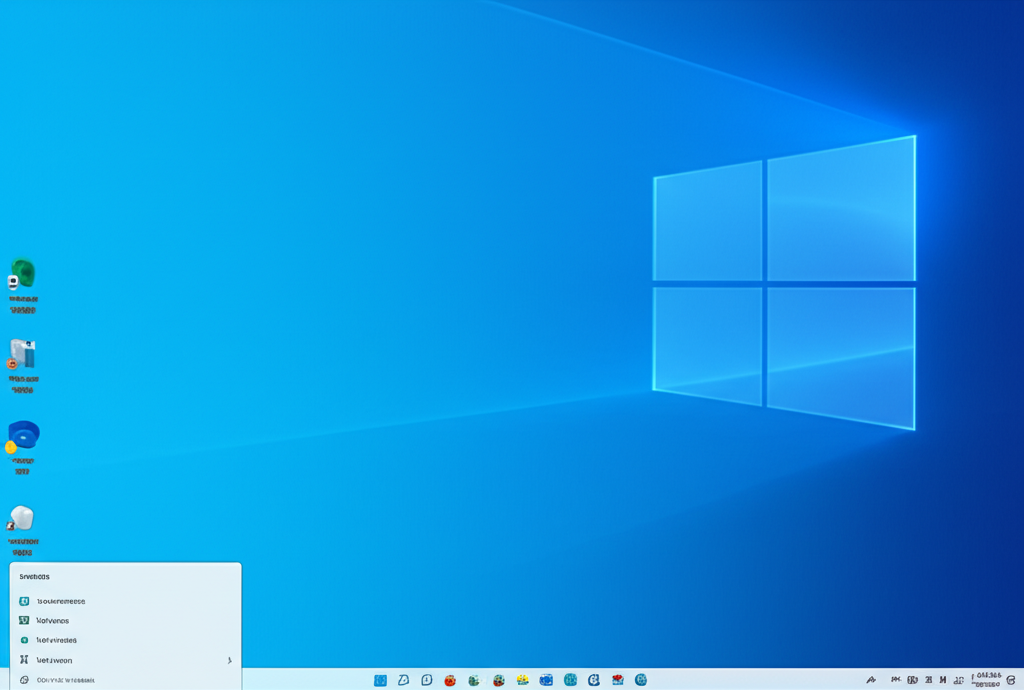Open the green desktop shortcut icon

22,275
